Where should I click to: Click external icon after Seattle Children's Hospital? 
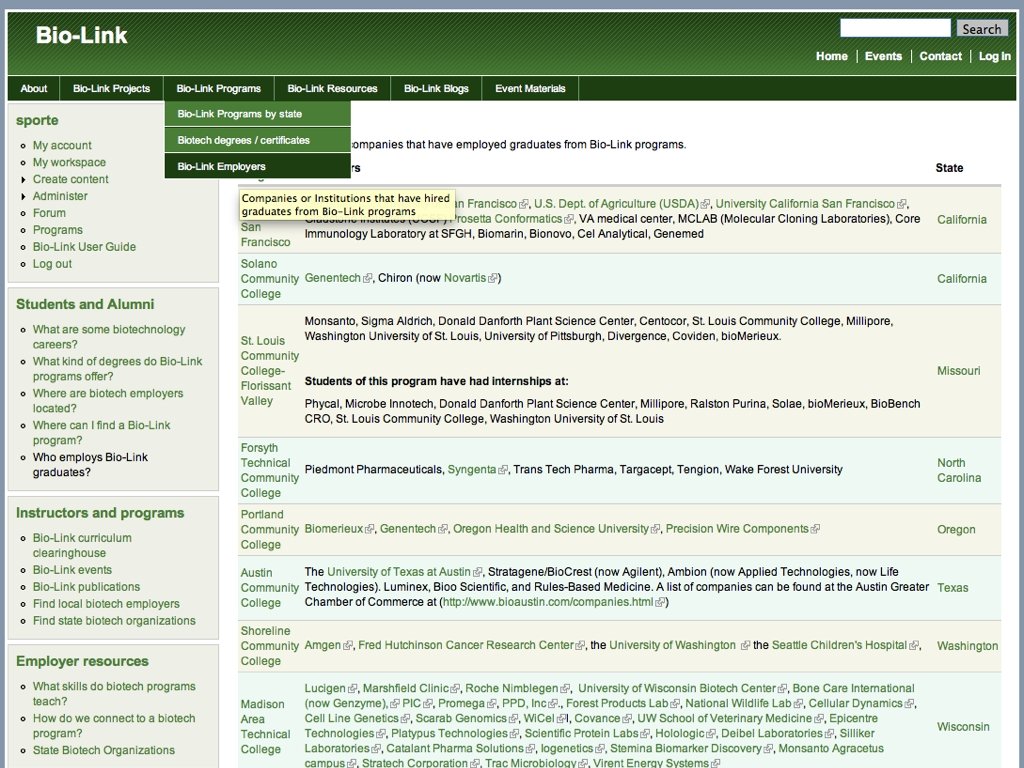pyautogui.click(x=914, y=646)
